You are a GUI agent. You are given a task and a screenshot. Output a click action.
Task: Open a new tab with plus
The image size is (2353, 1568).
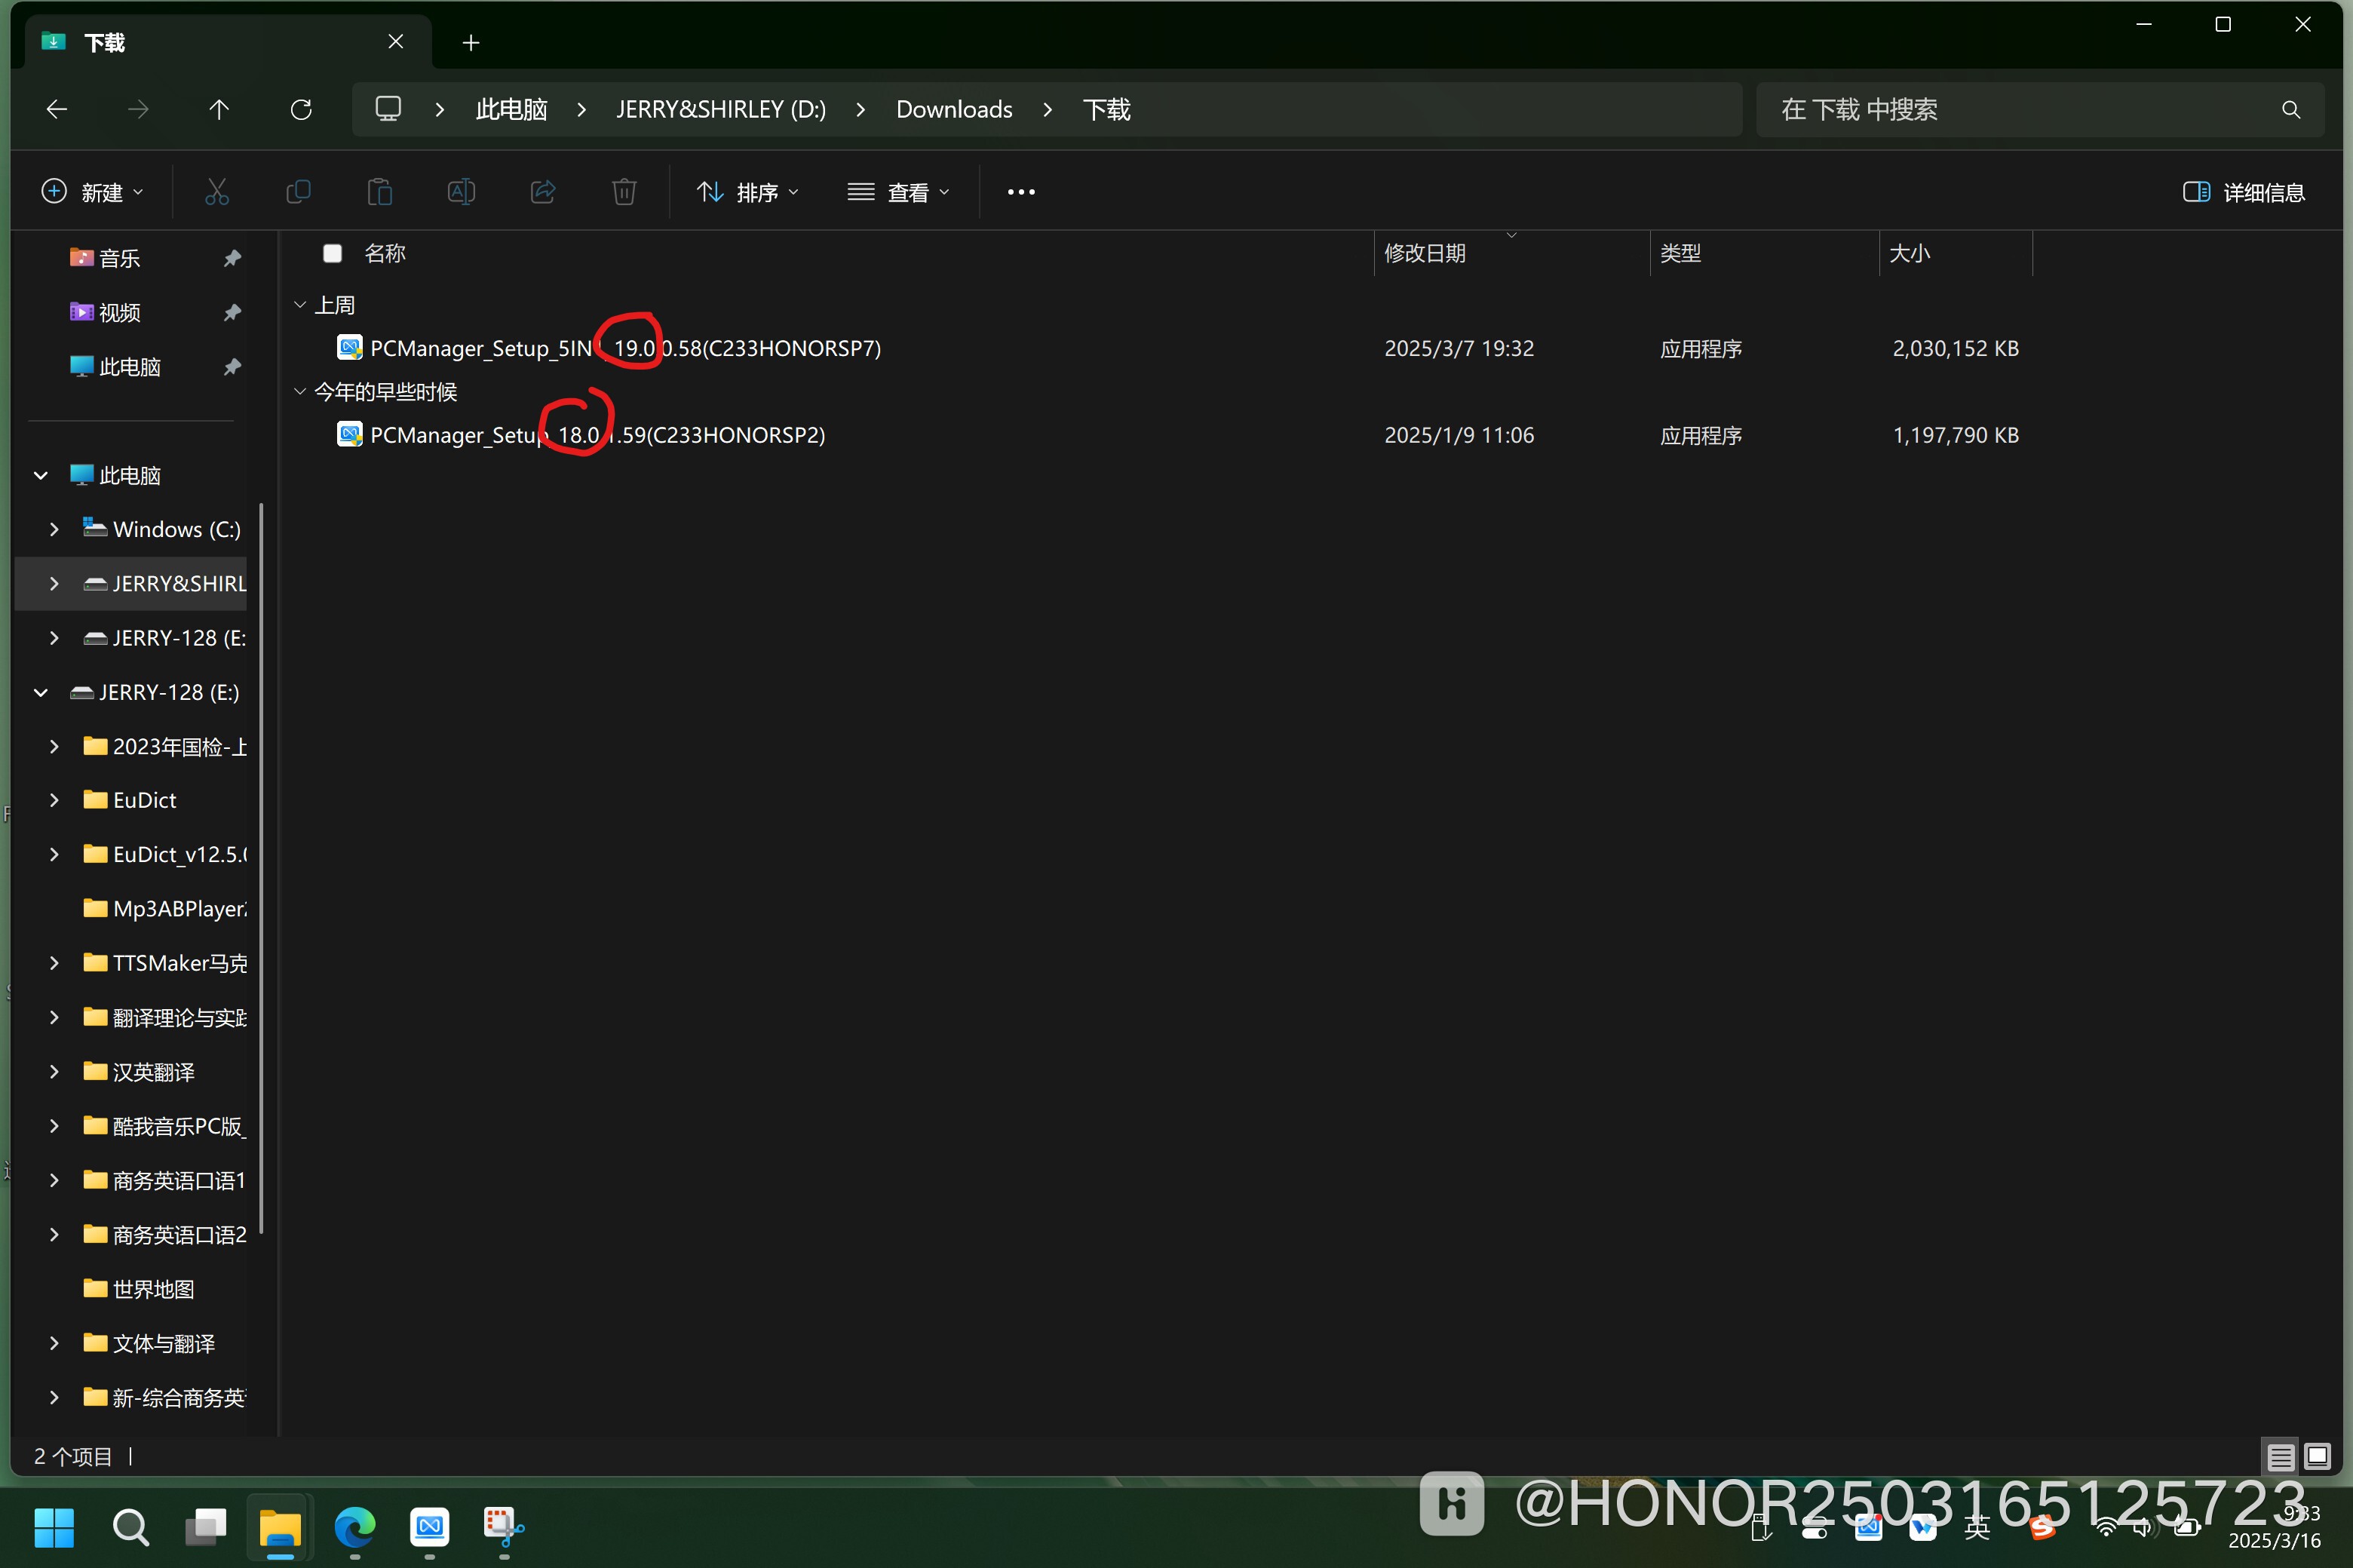(471, 42)
